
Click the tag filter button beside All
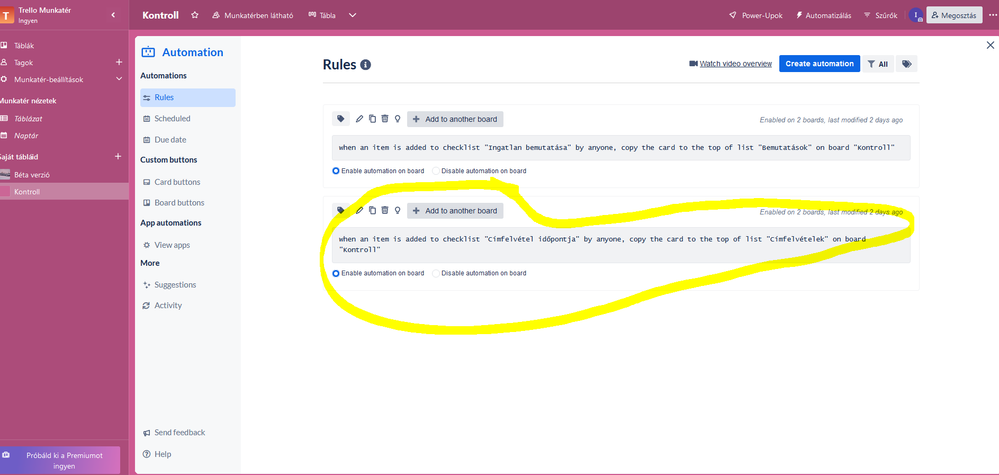point(907,64)
